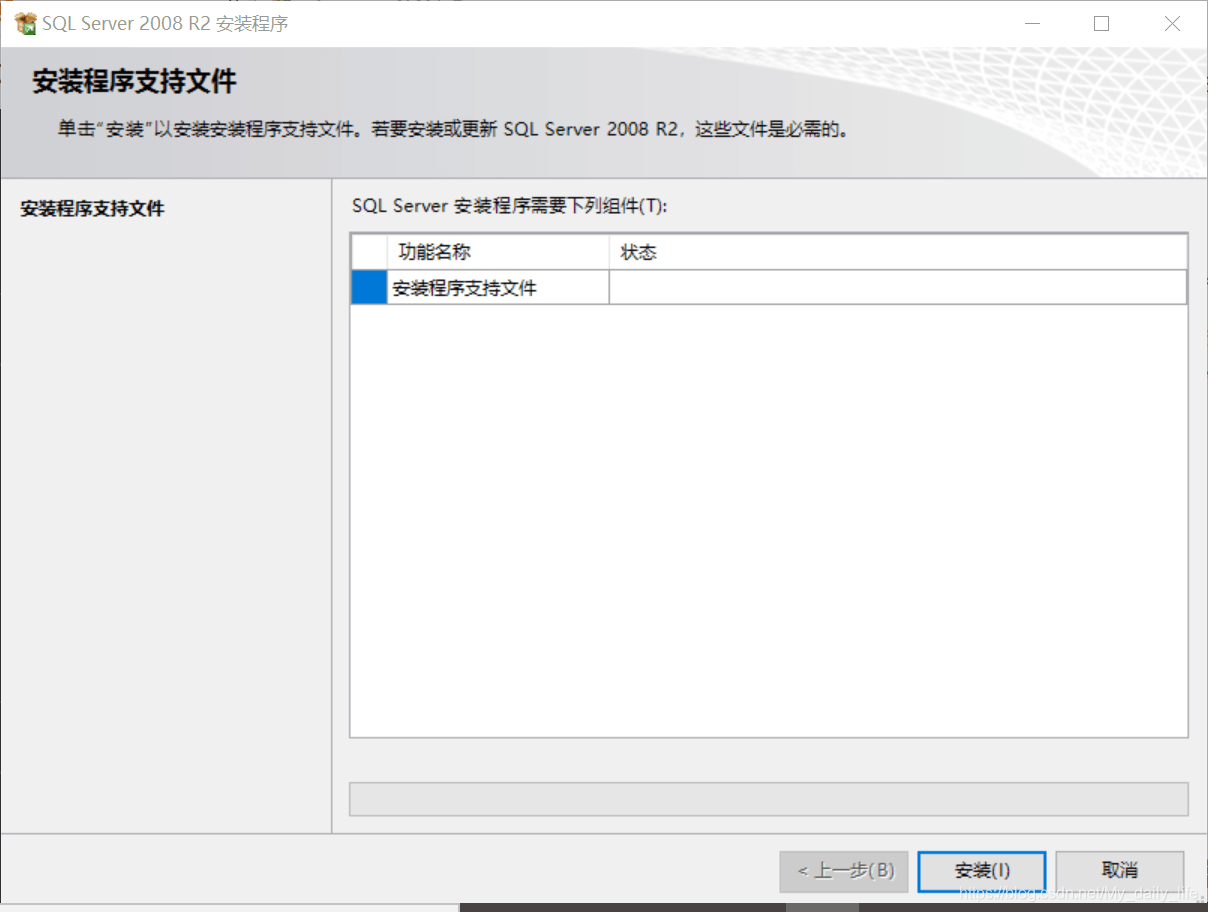Click the blank corner header cell of the table
This screenshot has height=912, width=1208.
[369, 252]
